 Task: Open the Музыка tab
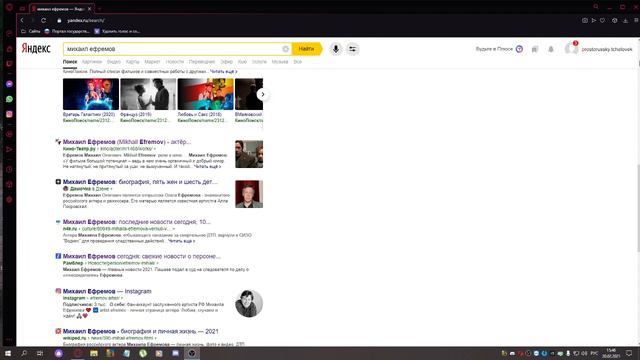280,62
